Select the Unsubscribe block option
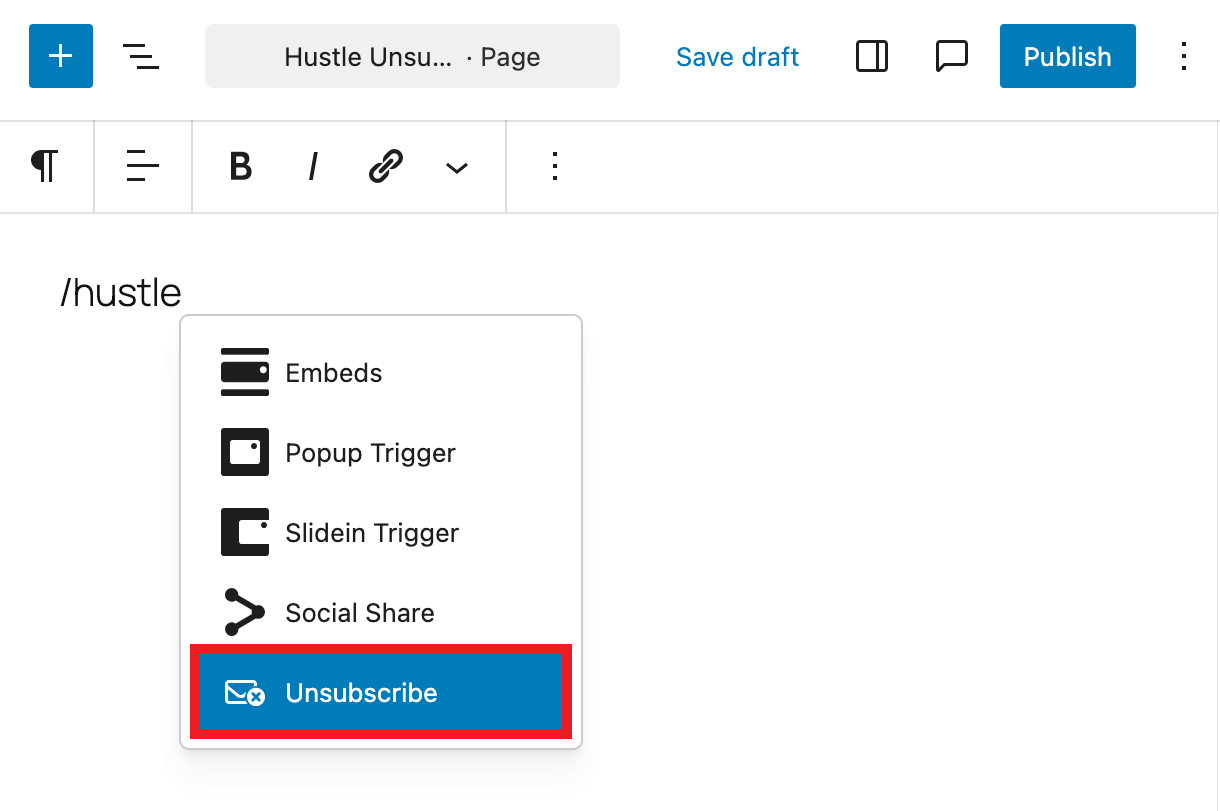1220x811 pixels. pos(381,693)
